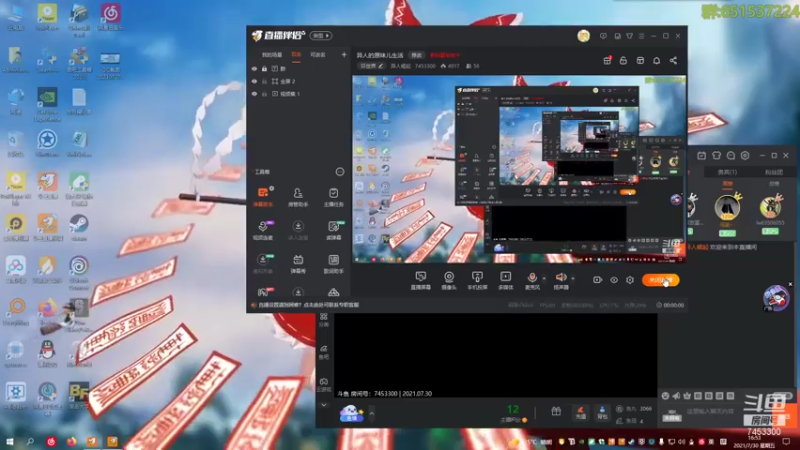Expand the microphone options arrow
This screenshot has height=450, width=800.
pyautogui.click(x=544, y=279)
